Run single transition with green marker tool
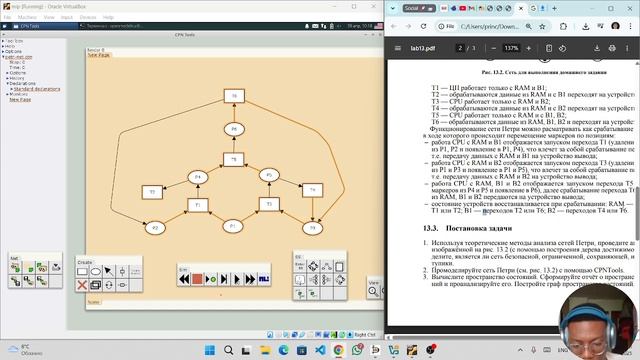The width and height of the screenshot is (640, 360). pyautogui.click(x=211, y=279)
